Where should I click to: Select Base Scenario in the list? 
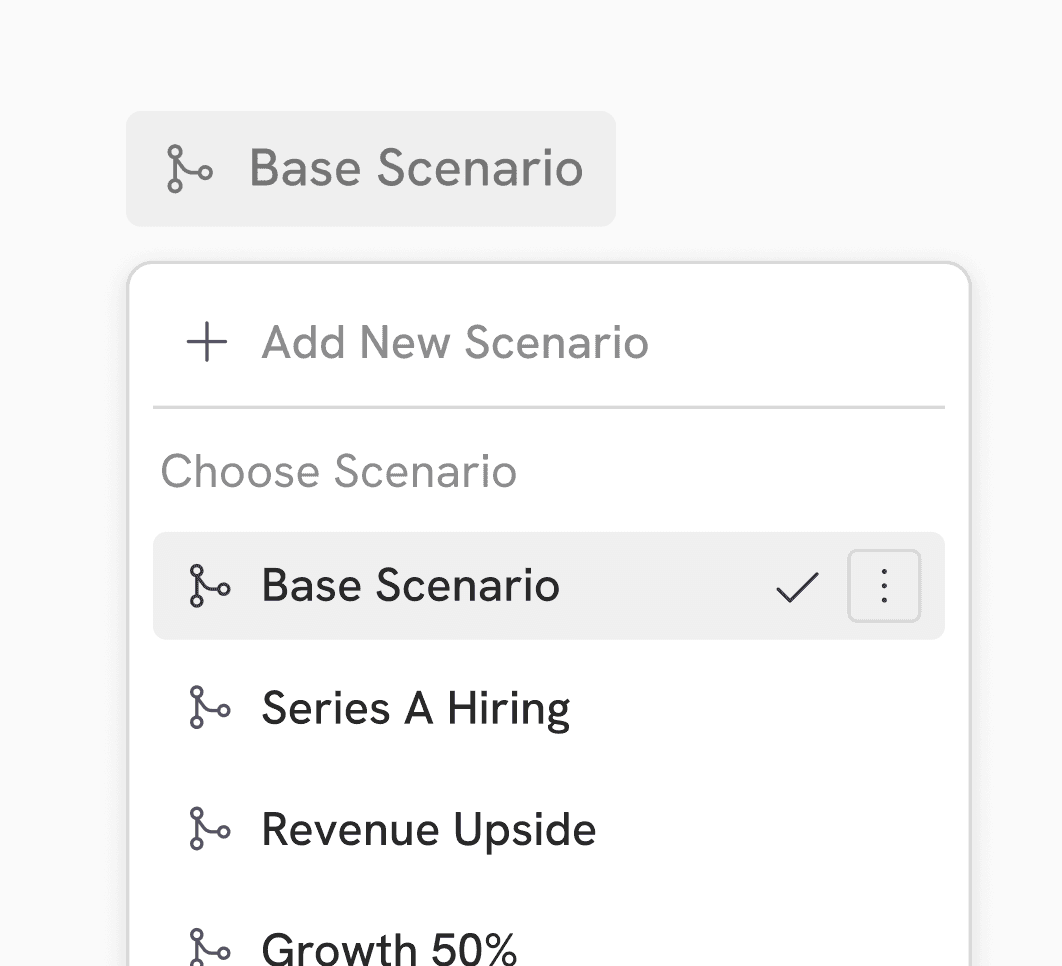click(549, 586)
